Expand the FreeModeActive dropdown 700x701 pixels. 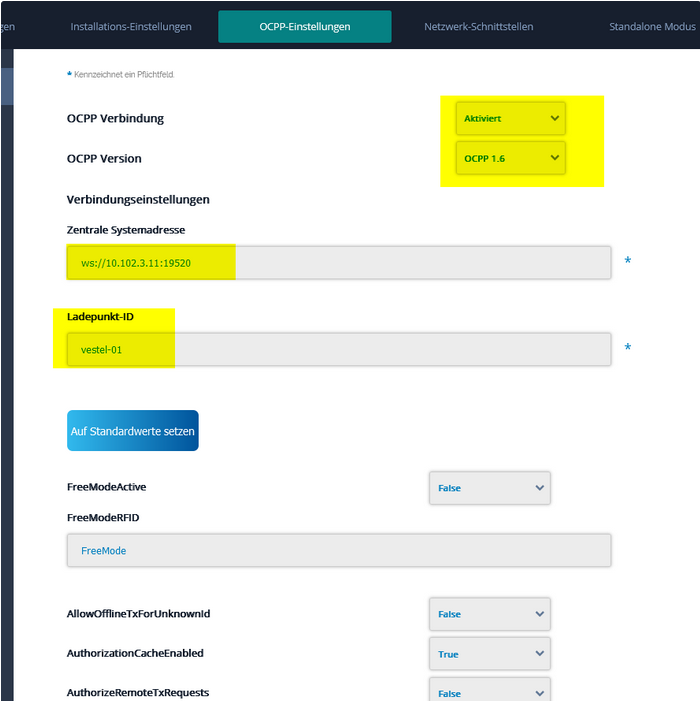(490, 488)
